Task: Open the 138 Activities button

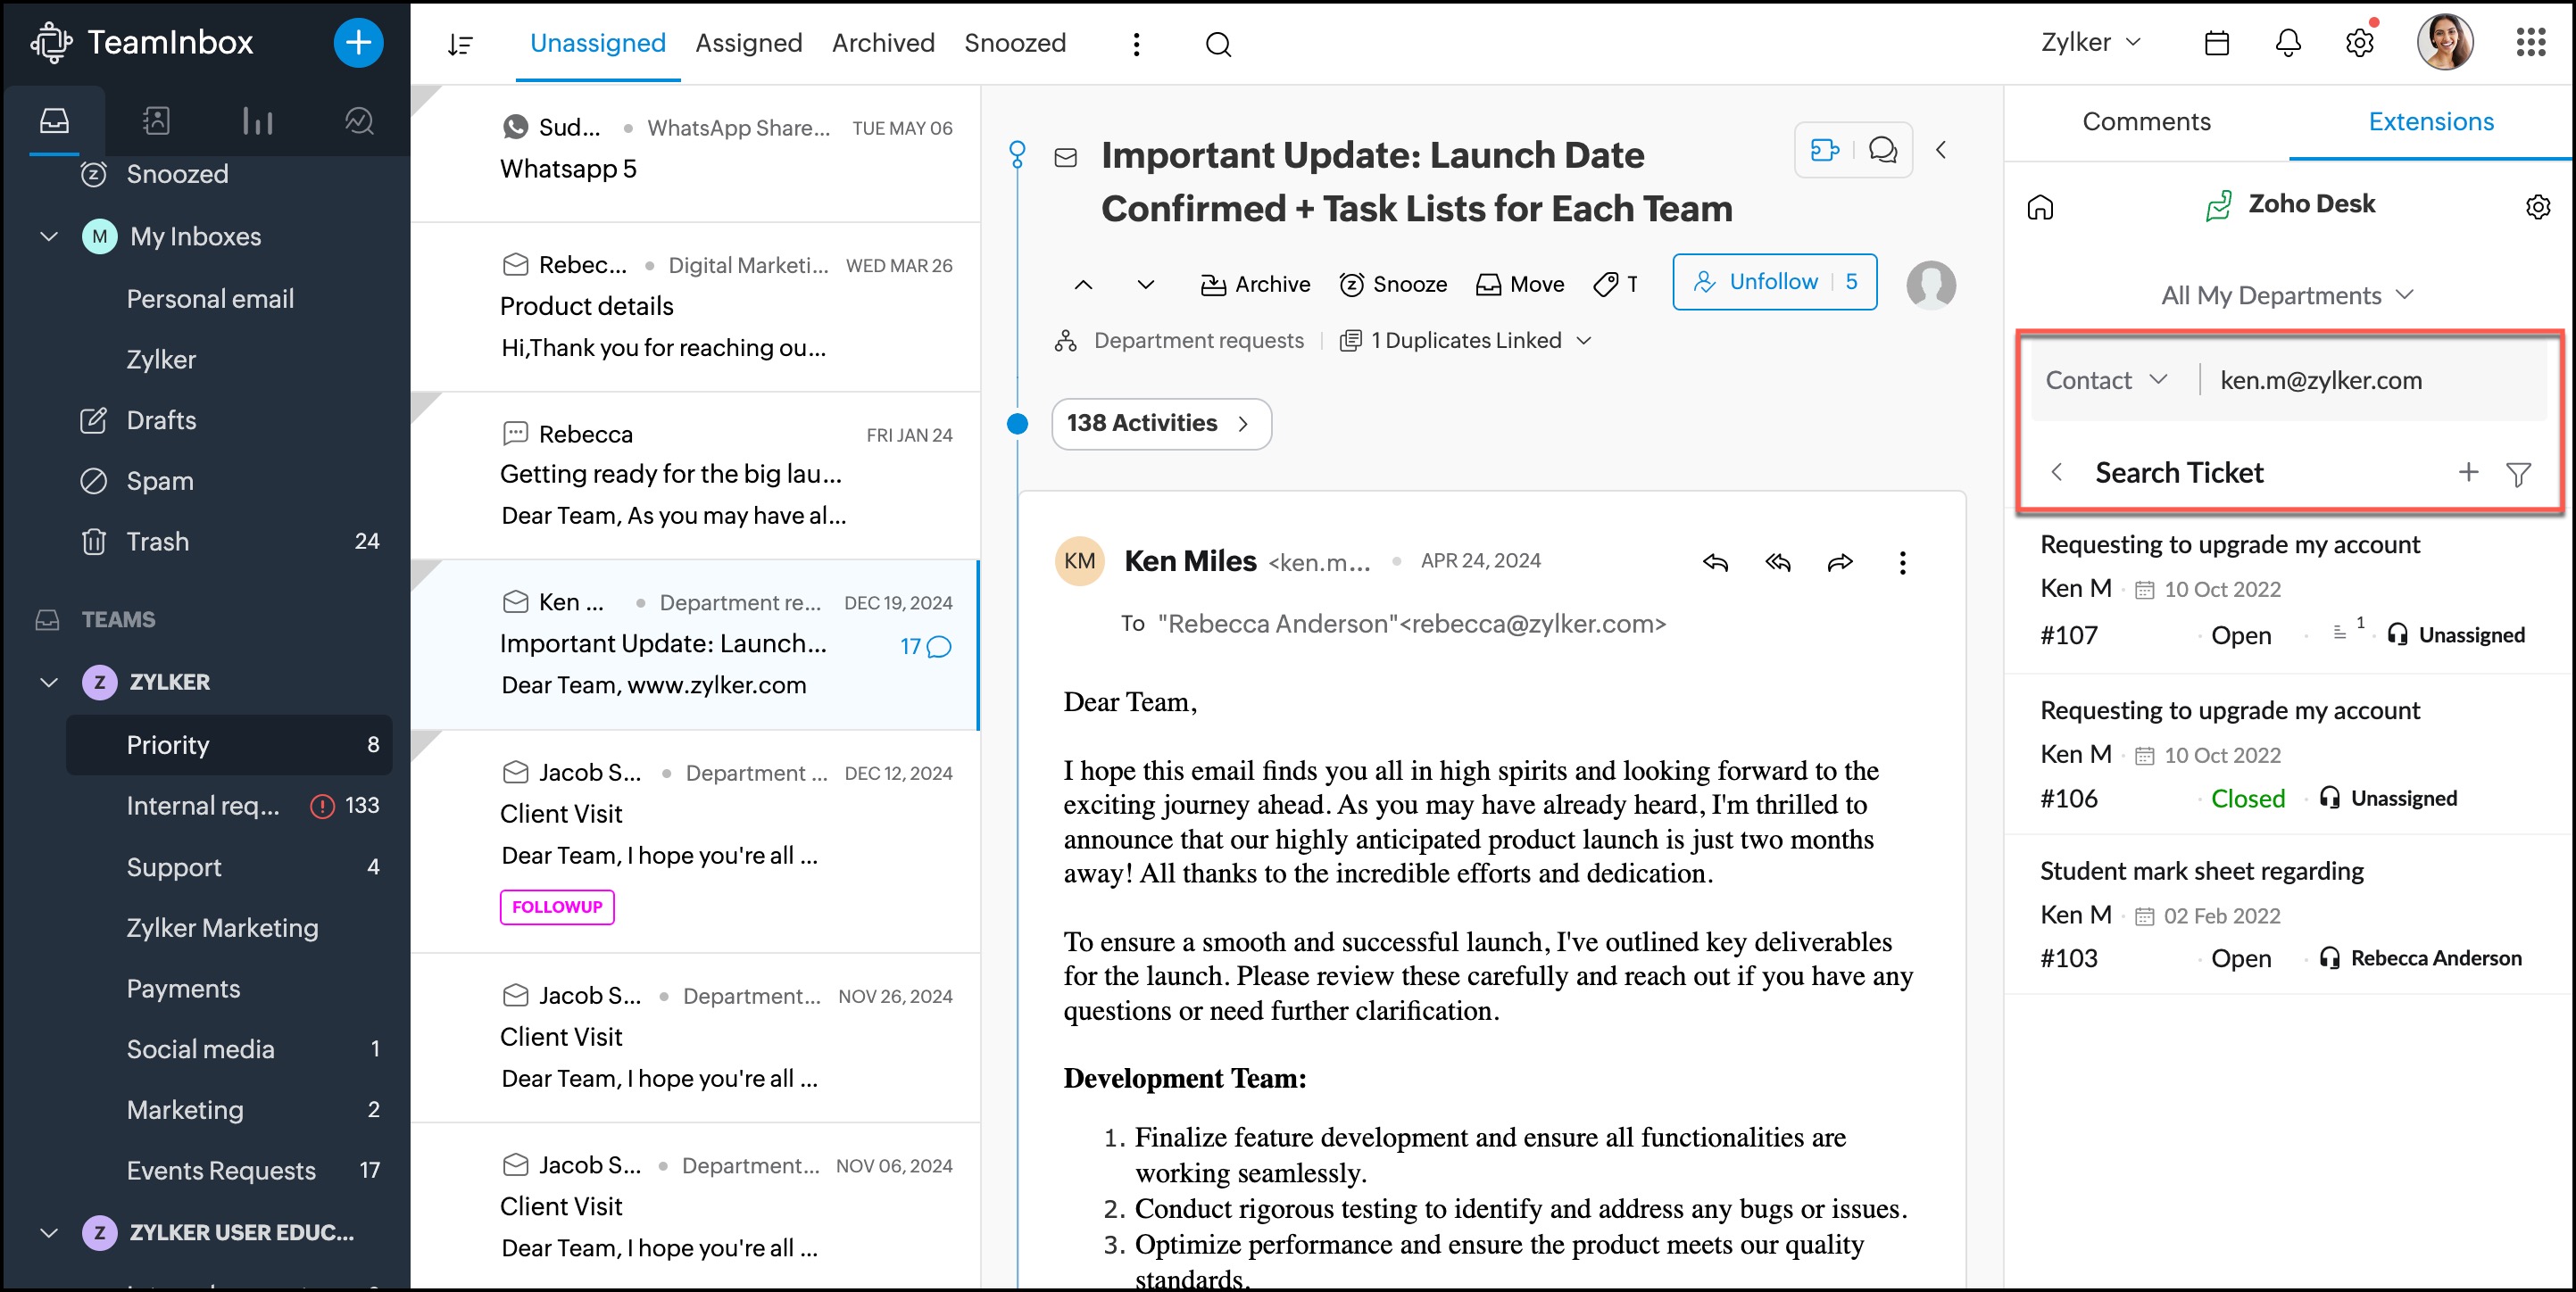Action: [x=1160, y=423]
